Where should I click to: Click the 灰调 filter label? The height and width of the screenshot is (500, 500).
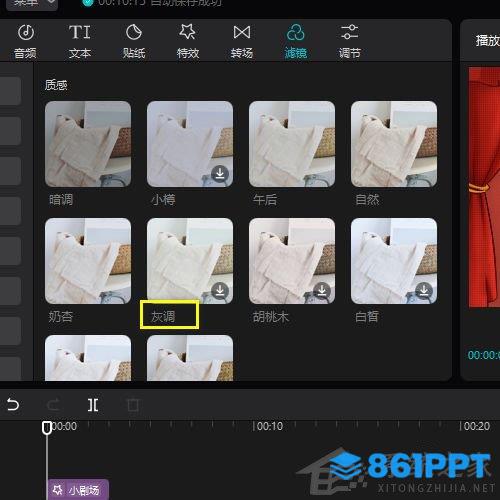click(163, 316)
